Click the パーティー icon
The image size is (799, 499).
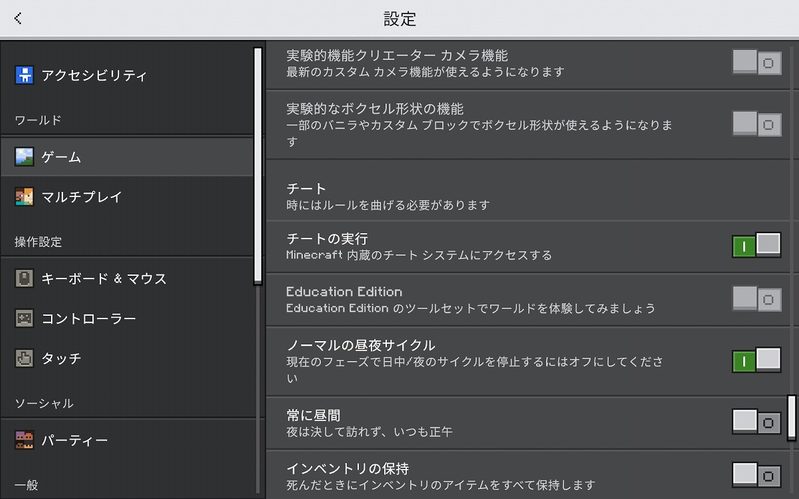[24, 440]
